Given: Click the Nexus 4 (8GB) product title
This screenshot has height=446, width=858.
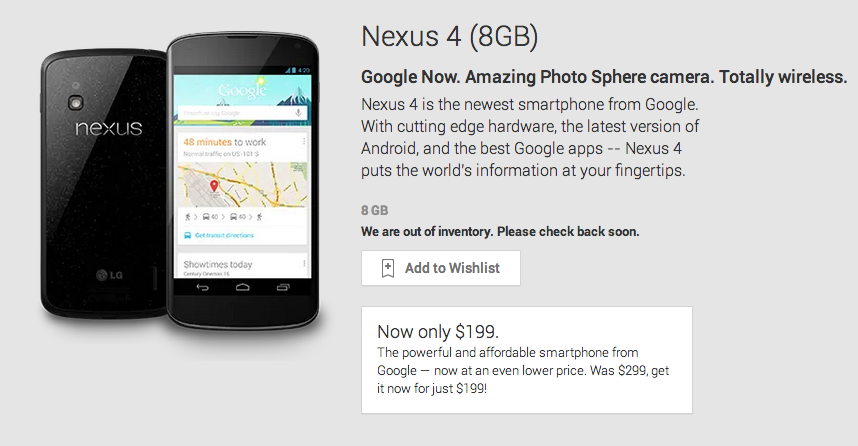Looking at the screenshot, I should (449, 36).
